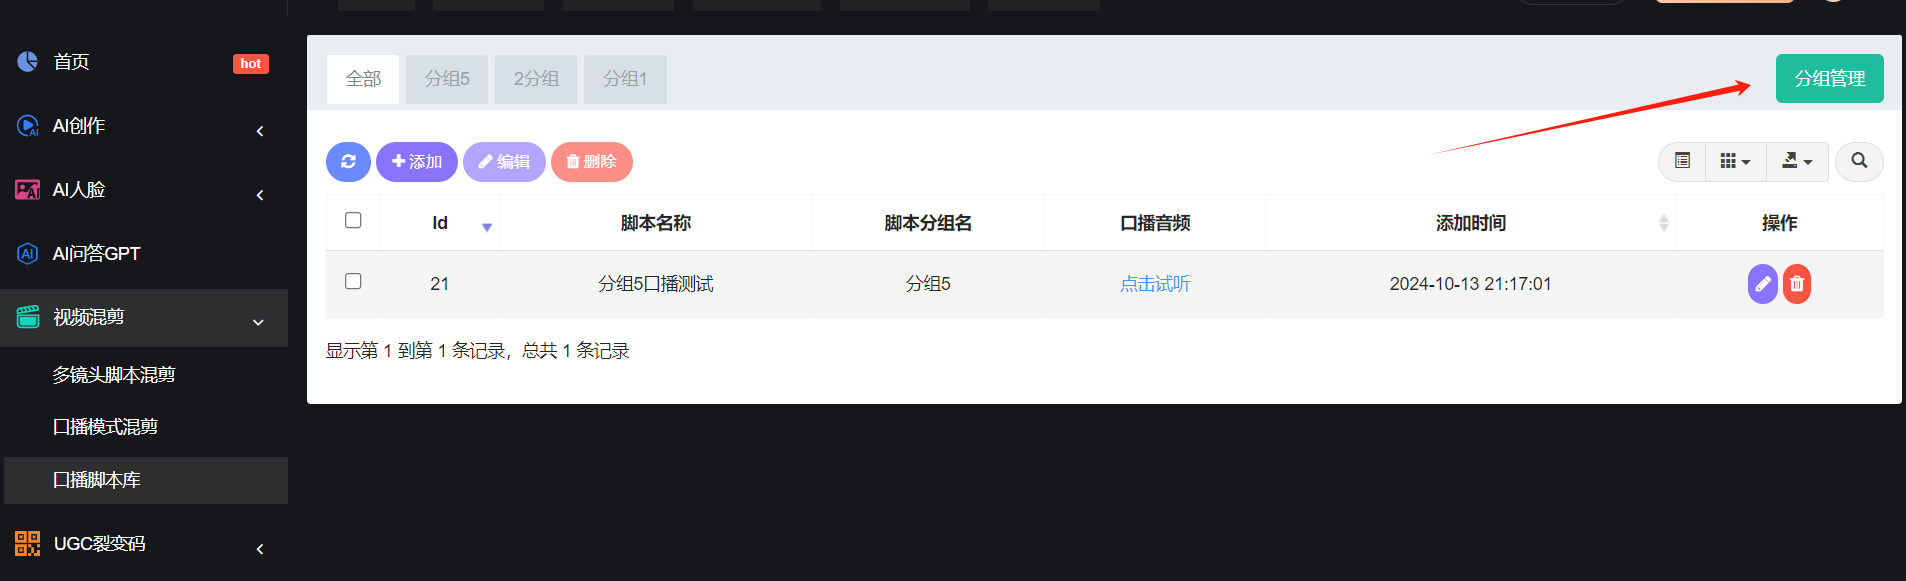Viewport: 1906px width, 581px height.
Task: Click the green 分组管理 button
Action: pyautogui.click(x=1830, y=79)
